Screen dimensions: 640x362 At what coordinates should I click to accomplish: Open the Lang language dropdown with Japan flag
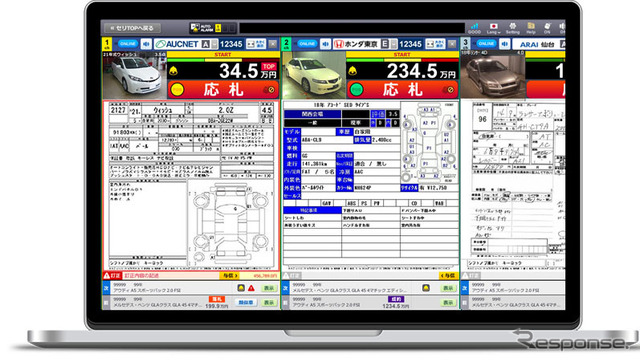click(493, 28)
